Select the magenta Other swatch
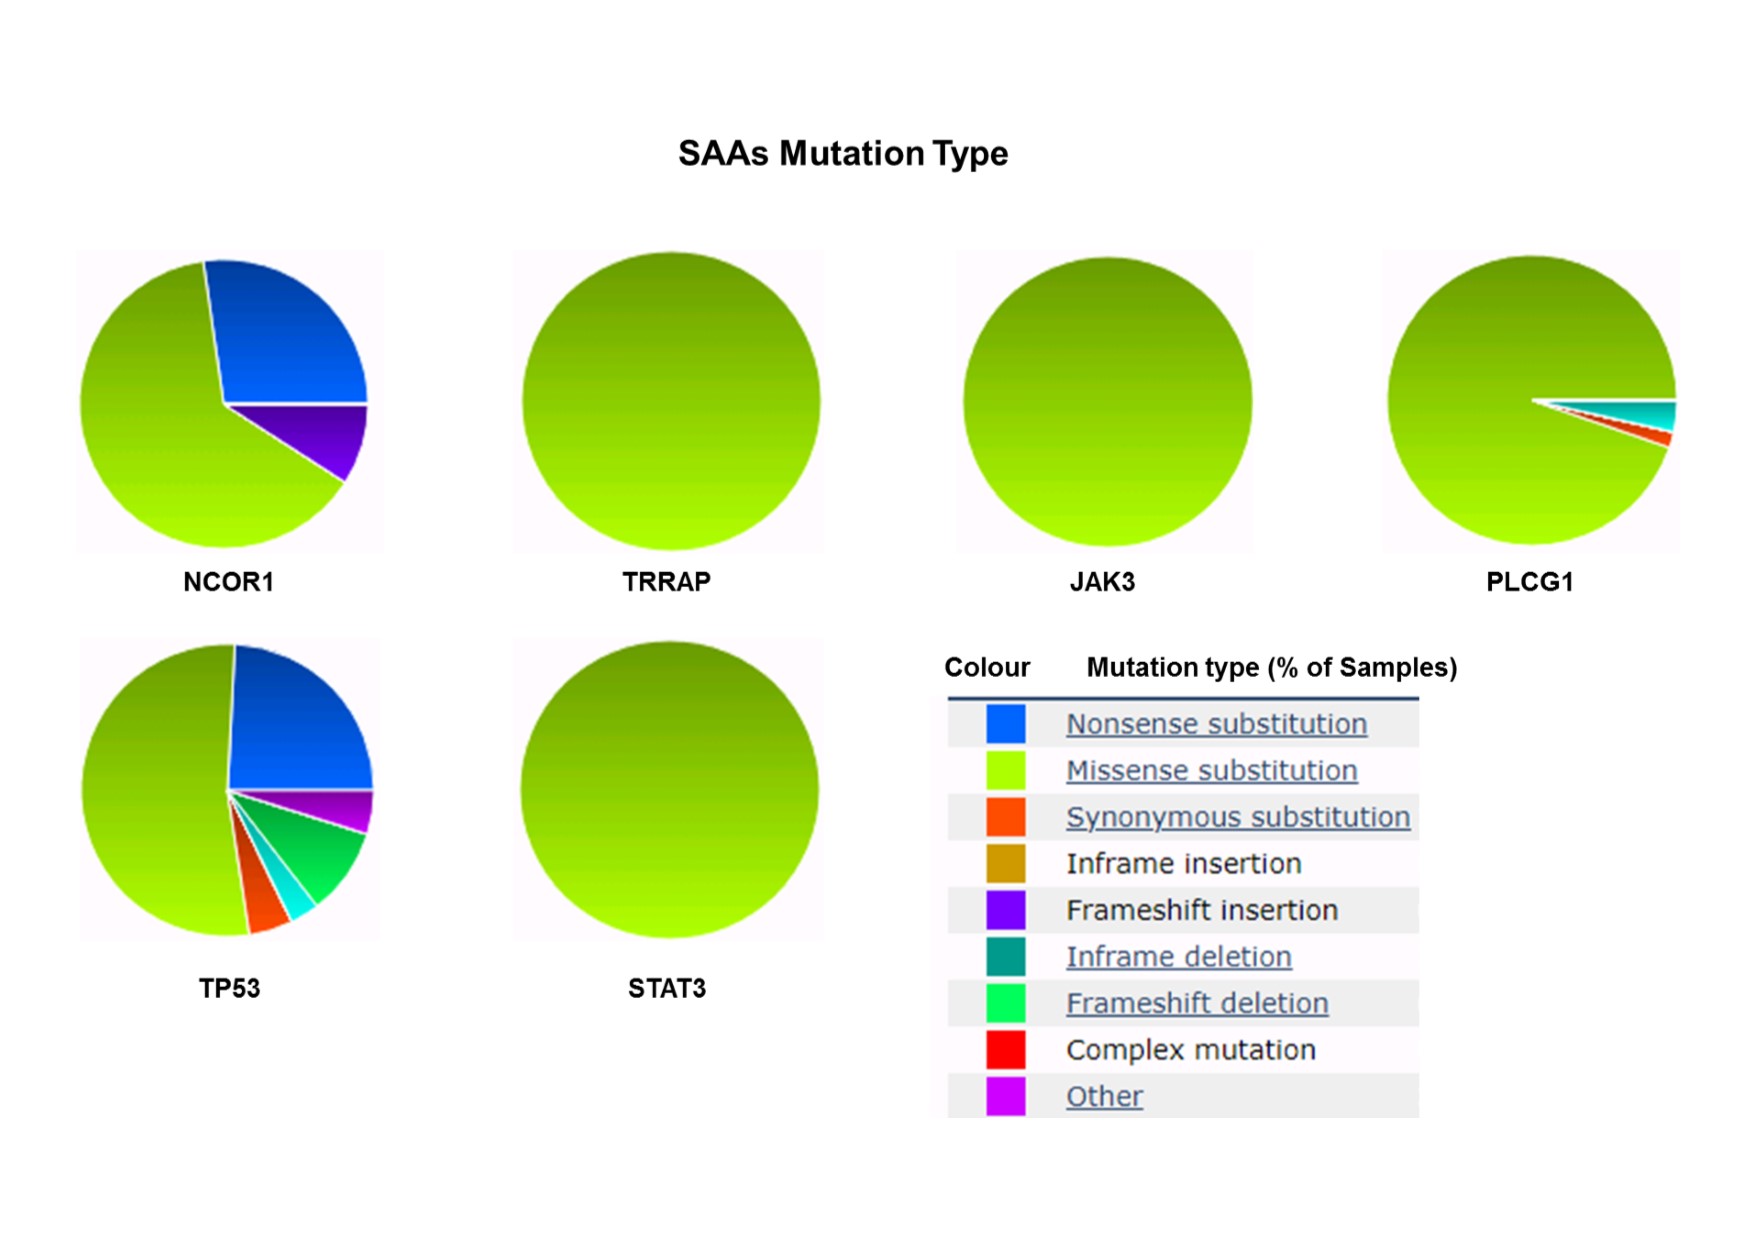 coord(1005,1097)
